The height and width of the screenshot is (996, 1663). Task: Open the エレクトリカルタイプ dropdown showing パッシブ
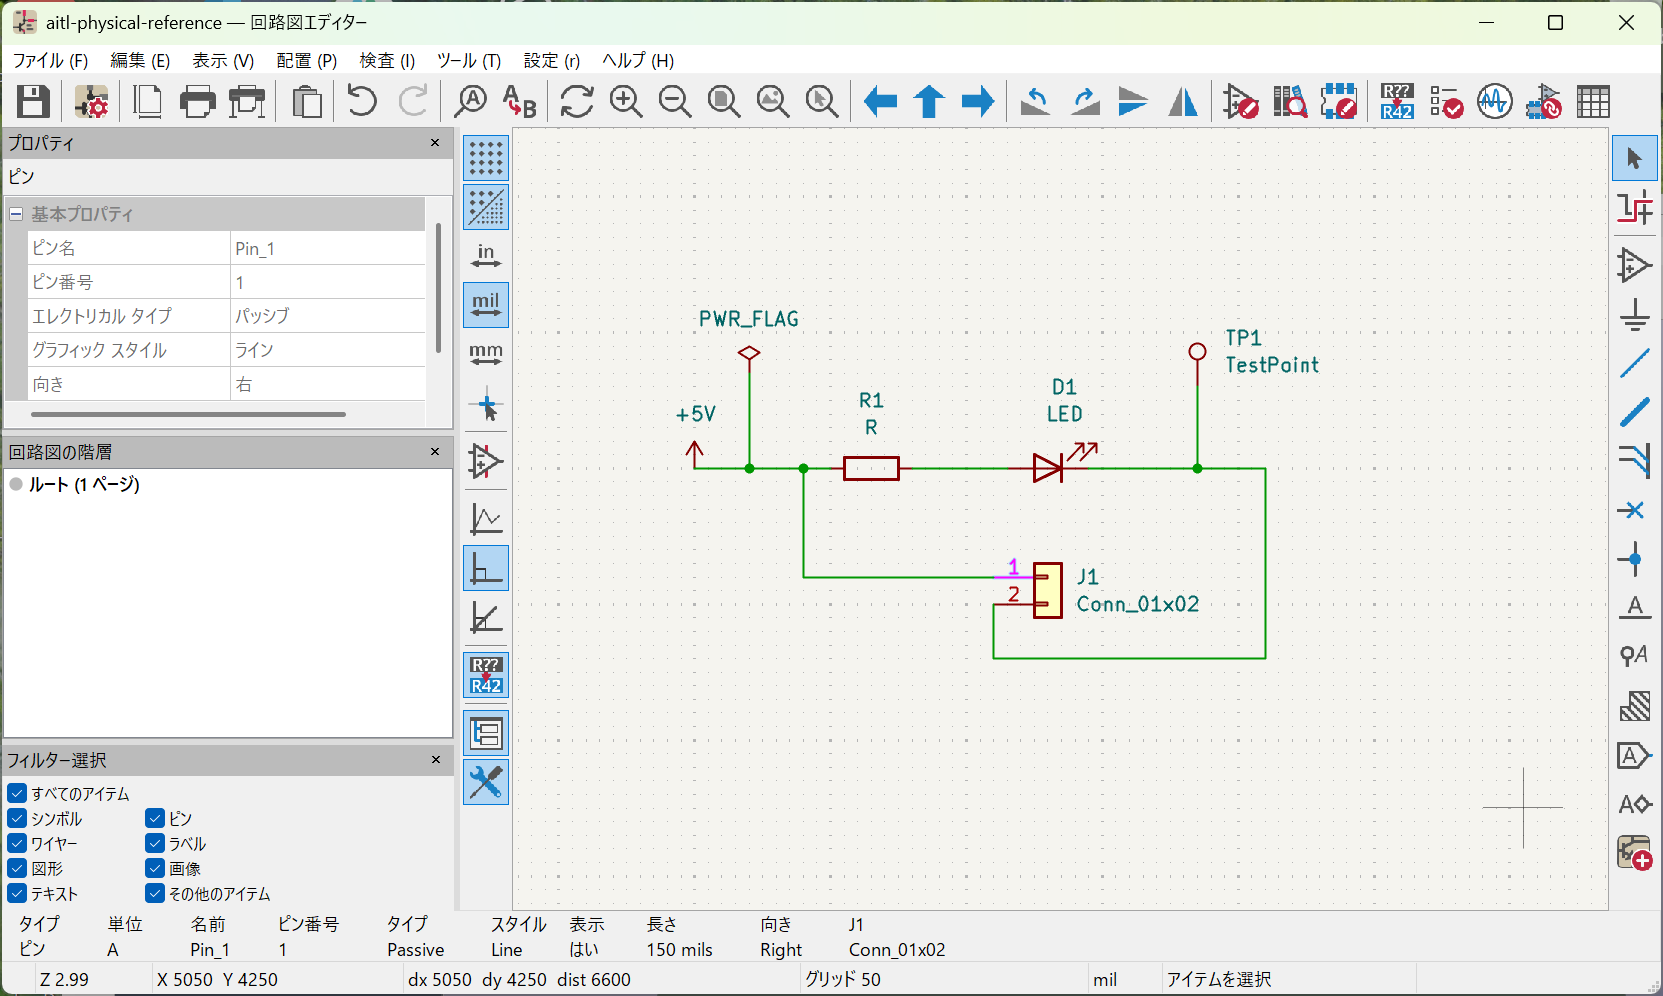point(328,315)
